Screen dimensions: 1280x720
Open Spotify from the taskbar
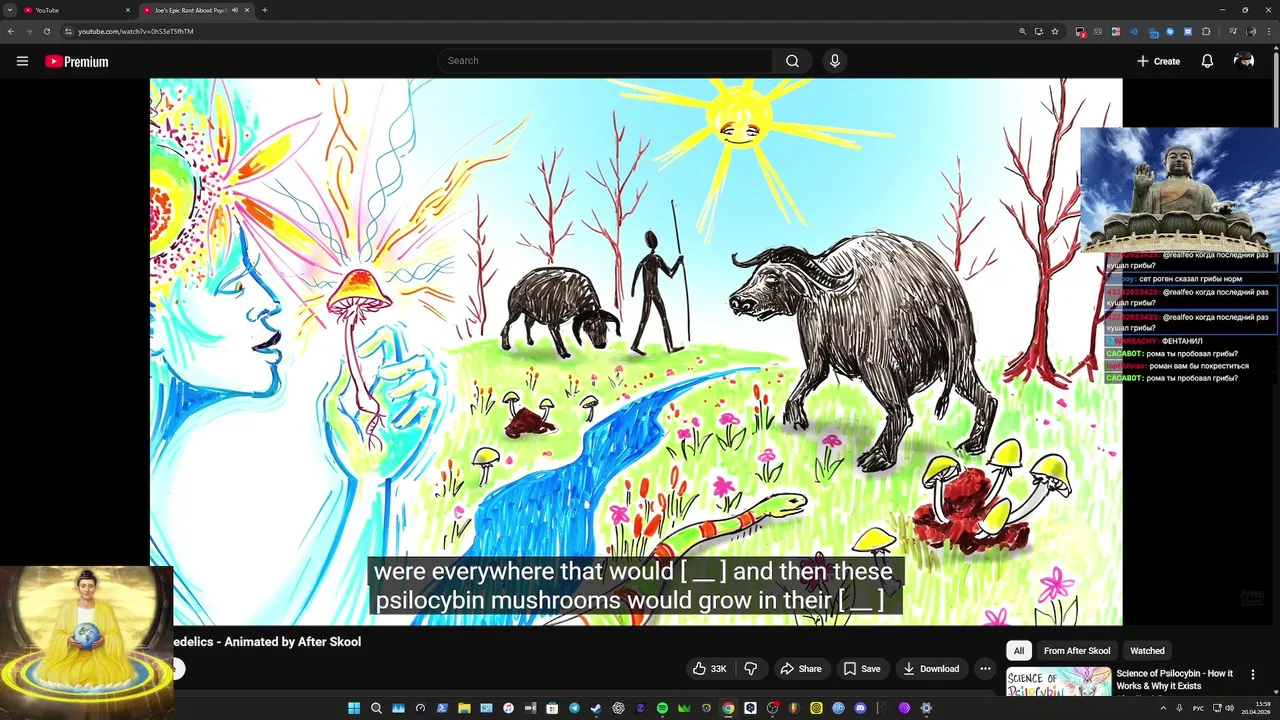coord(662,708)
